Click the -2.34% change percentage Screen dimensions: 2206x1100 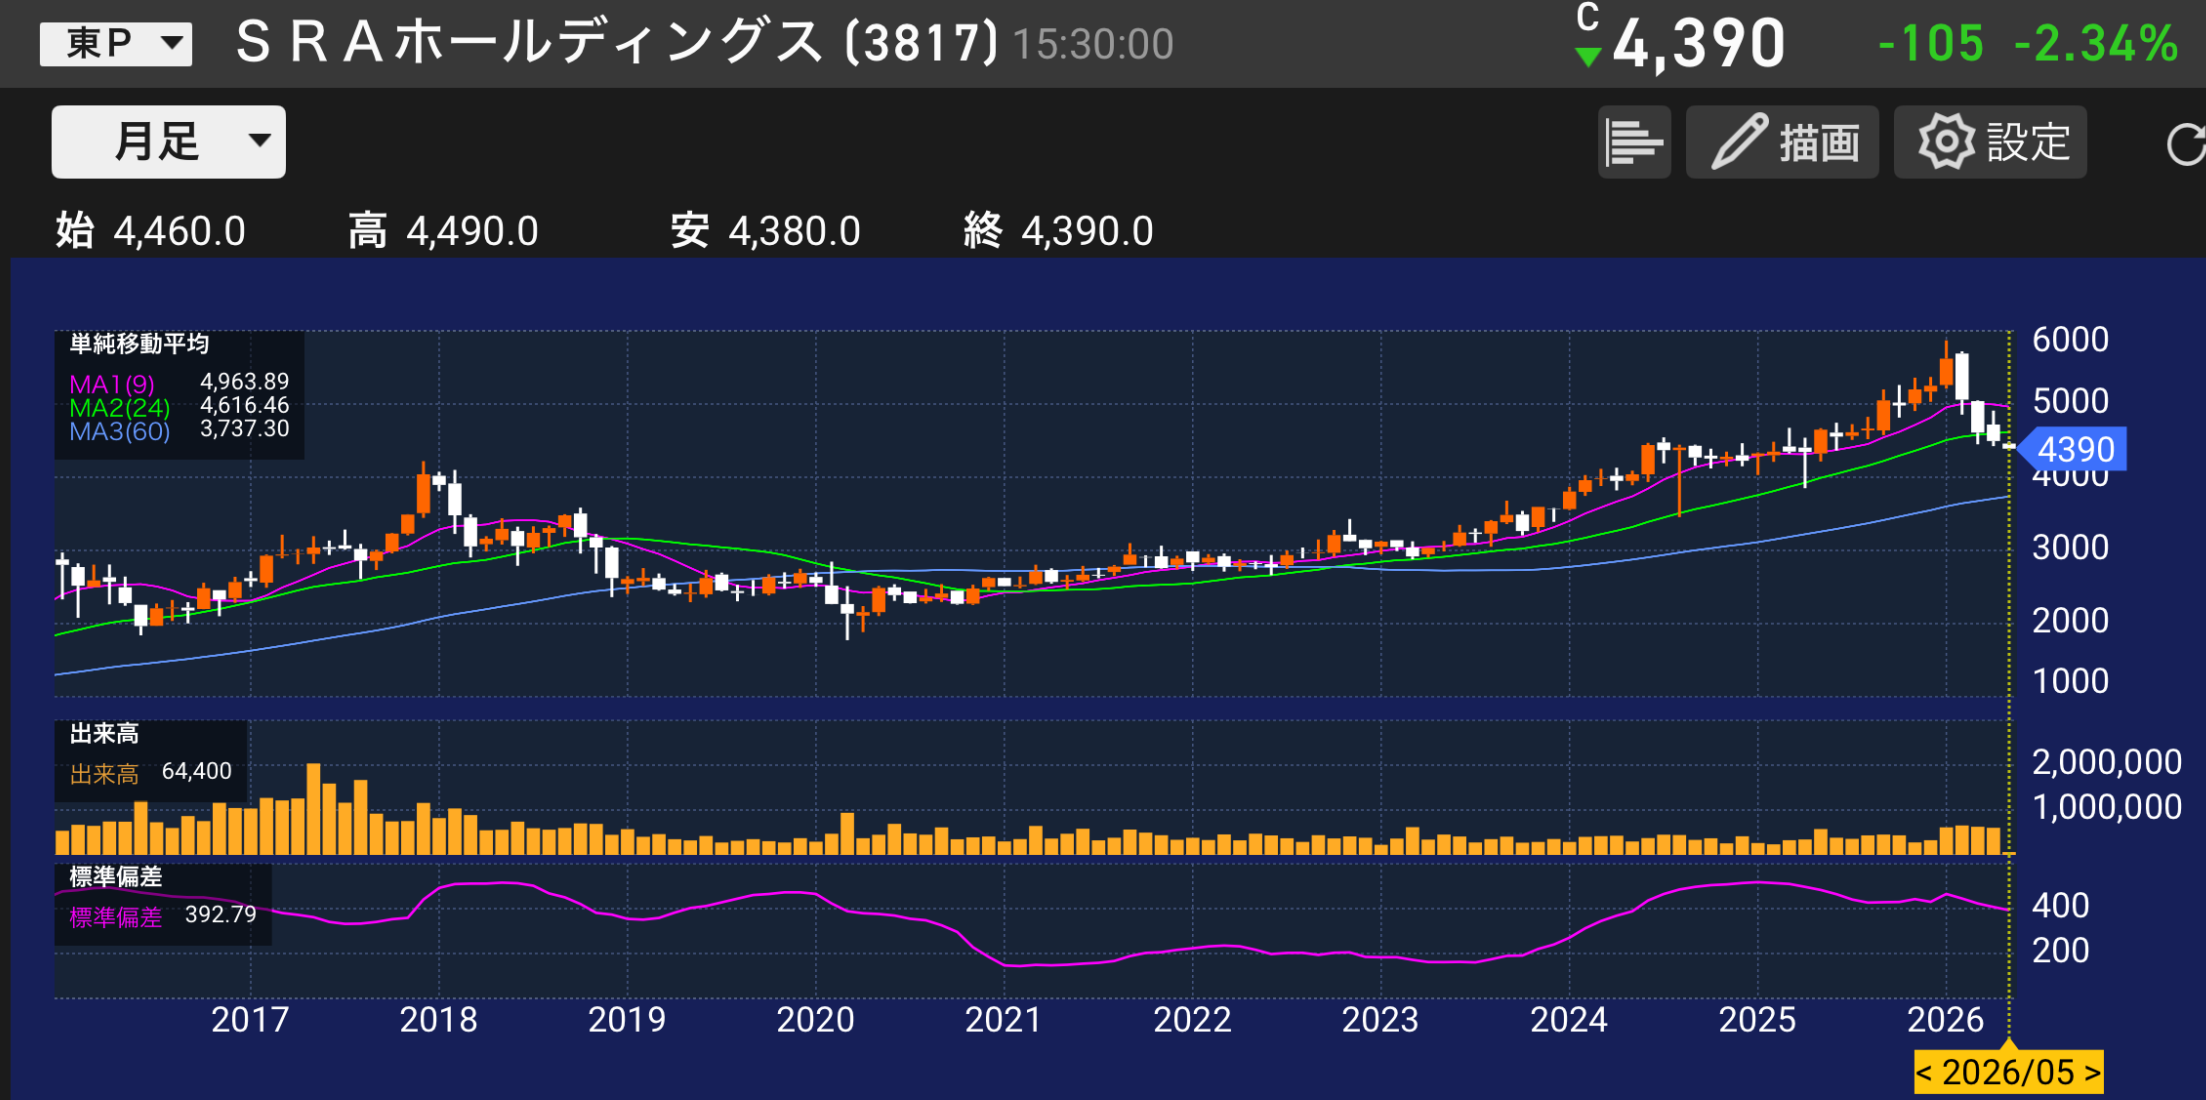coord(2096,44)
